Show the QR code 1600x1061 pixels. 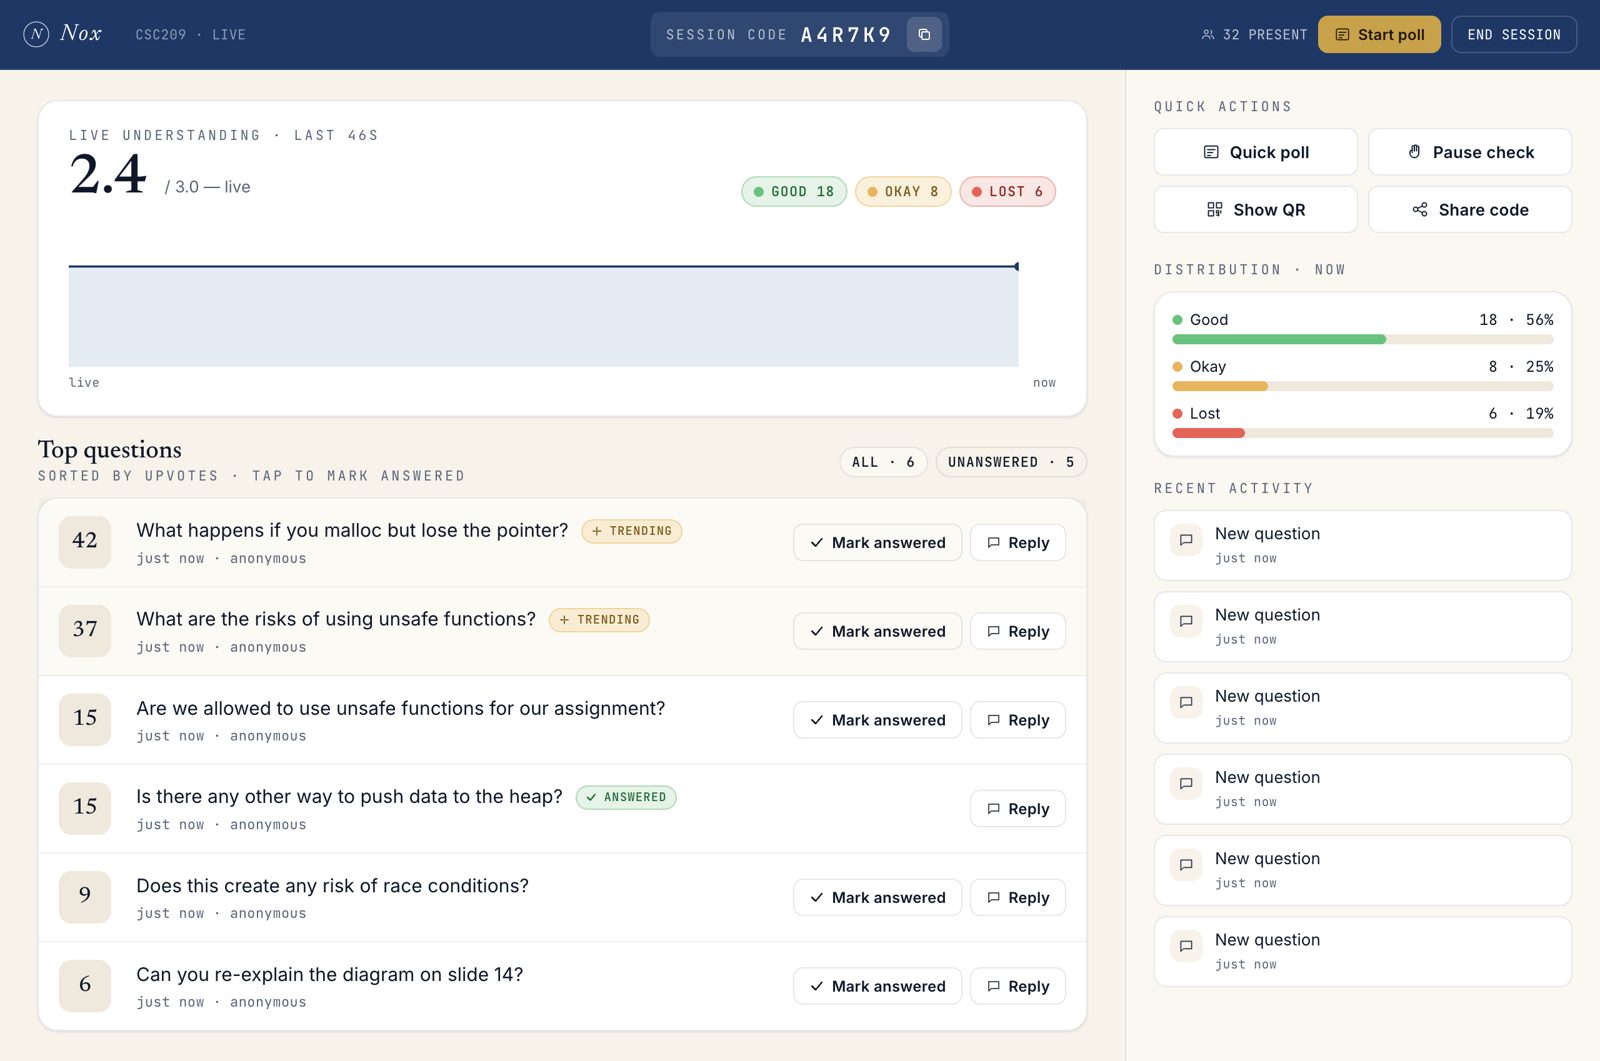tap(1255, 209)
